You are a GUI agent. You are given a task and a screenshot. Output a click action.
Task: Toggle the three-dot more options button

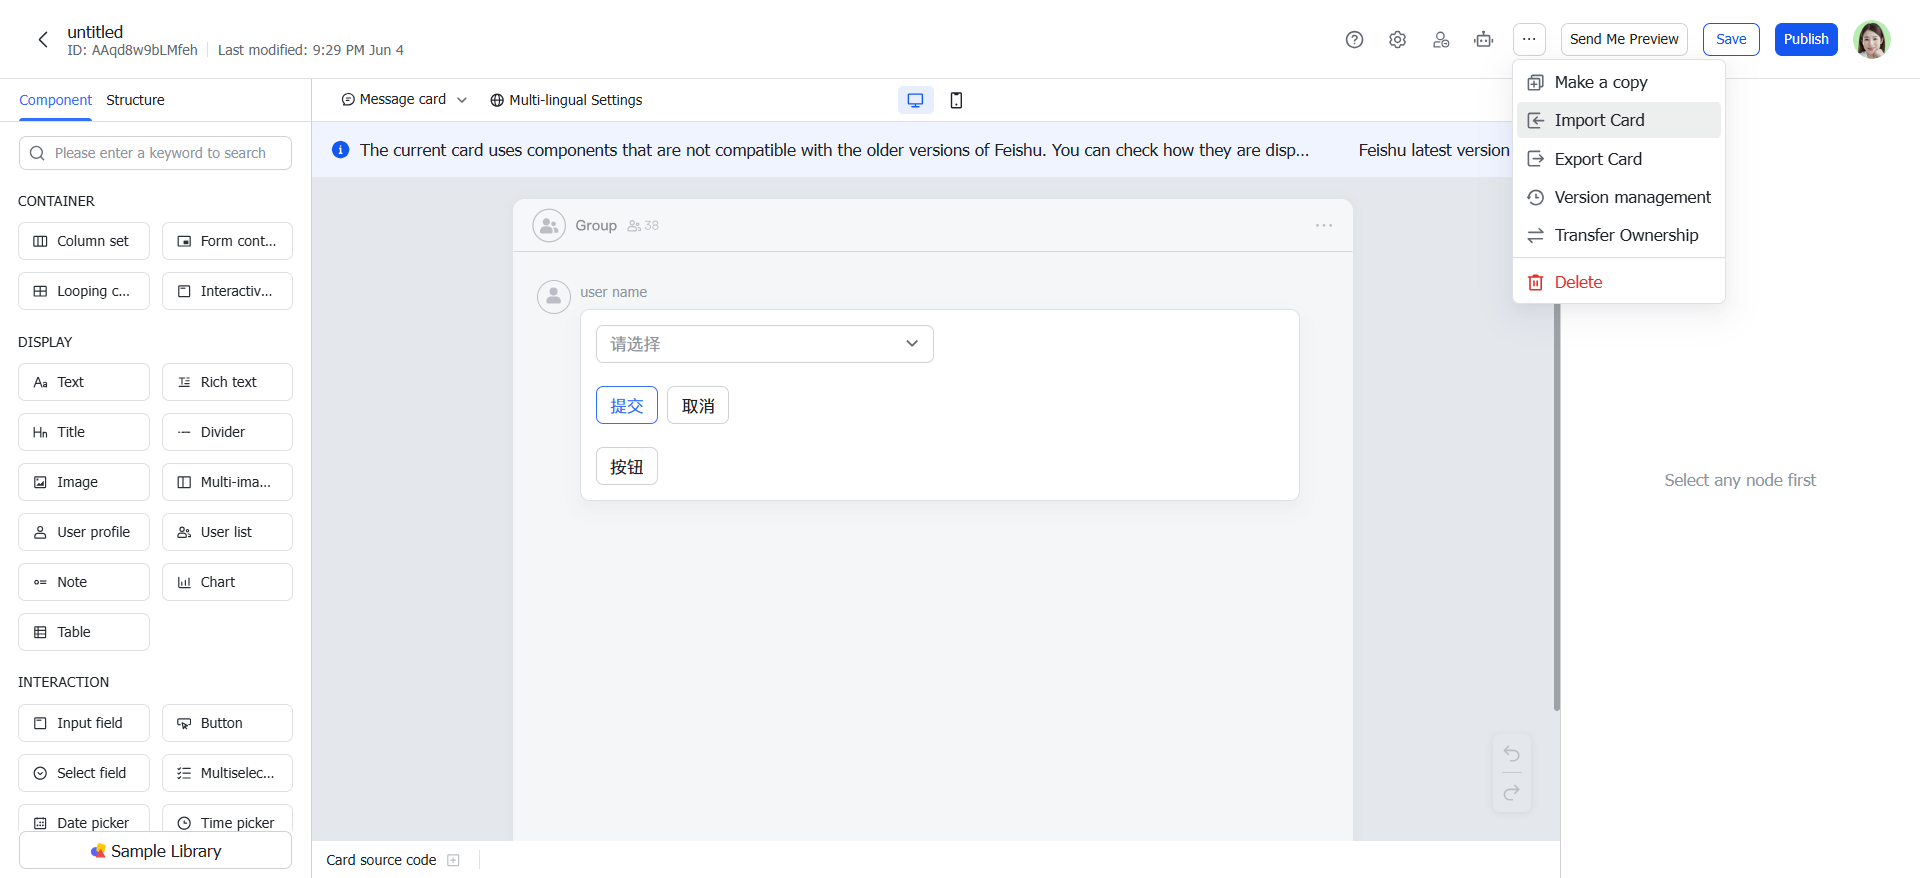(1529, 39)
